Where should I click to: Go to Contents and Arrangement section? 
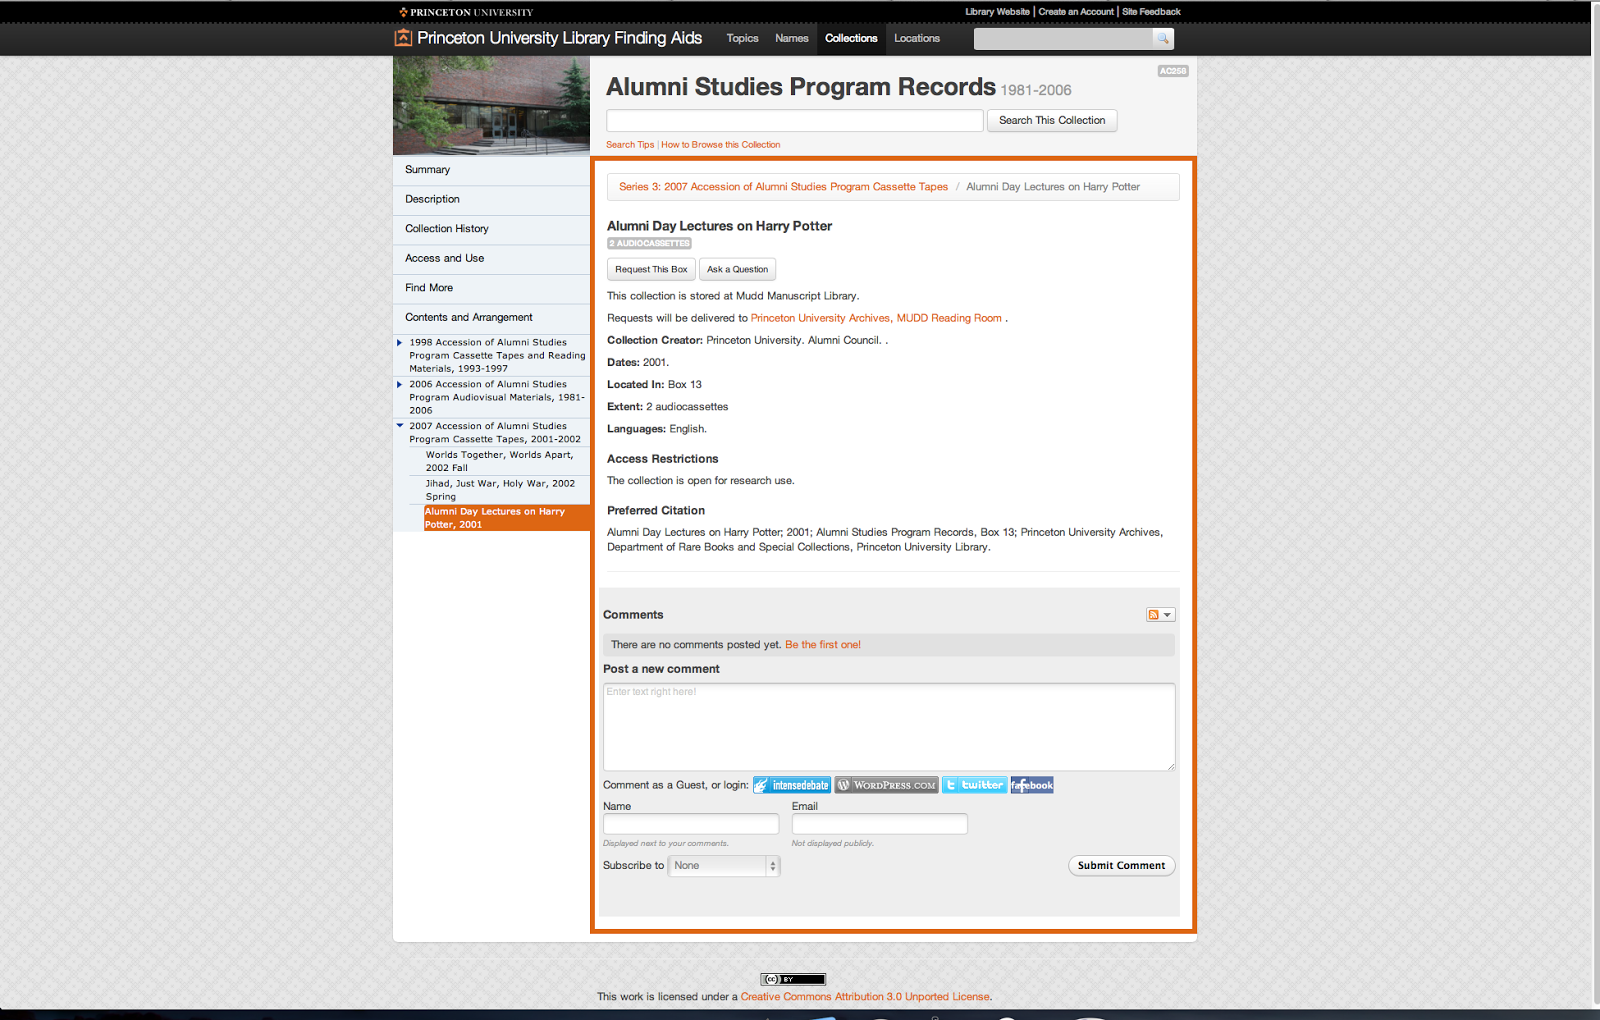(x=491, y=318)
